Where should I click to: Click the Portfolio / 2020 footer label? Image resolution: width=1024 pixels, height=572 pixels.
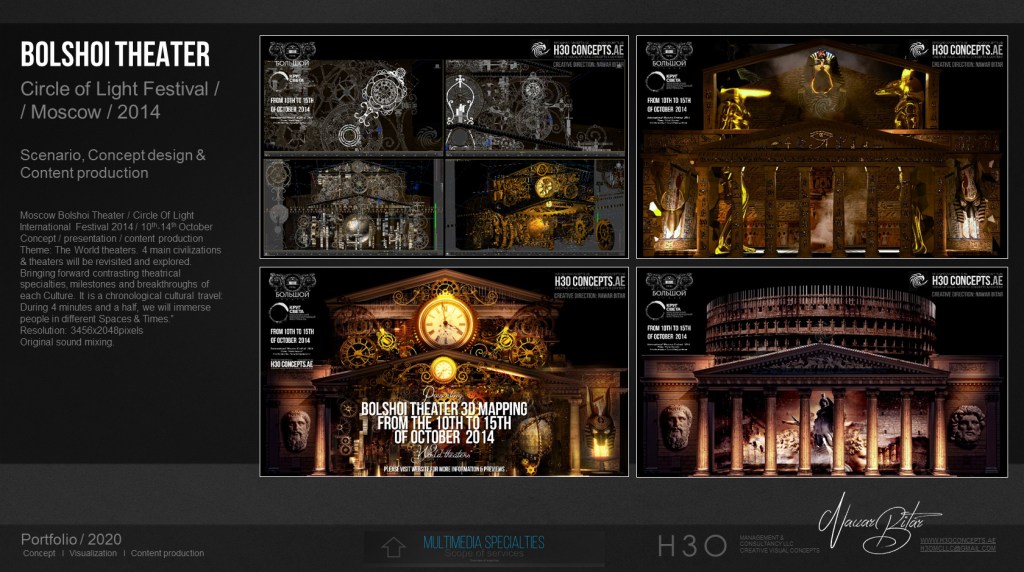(x=71, y=539)
